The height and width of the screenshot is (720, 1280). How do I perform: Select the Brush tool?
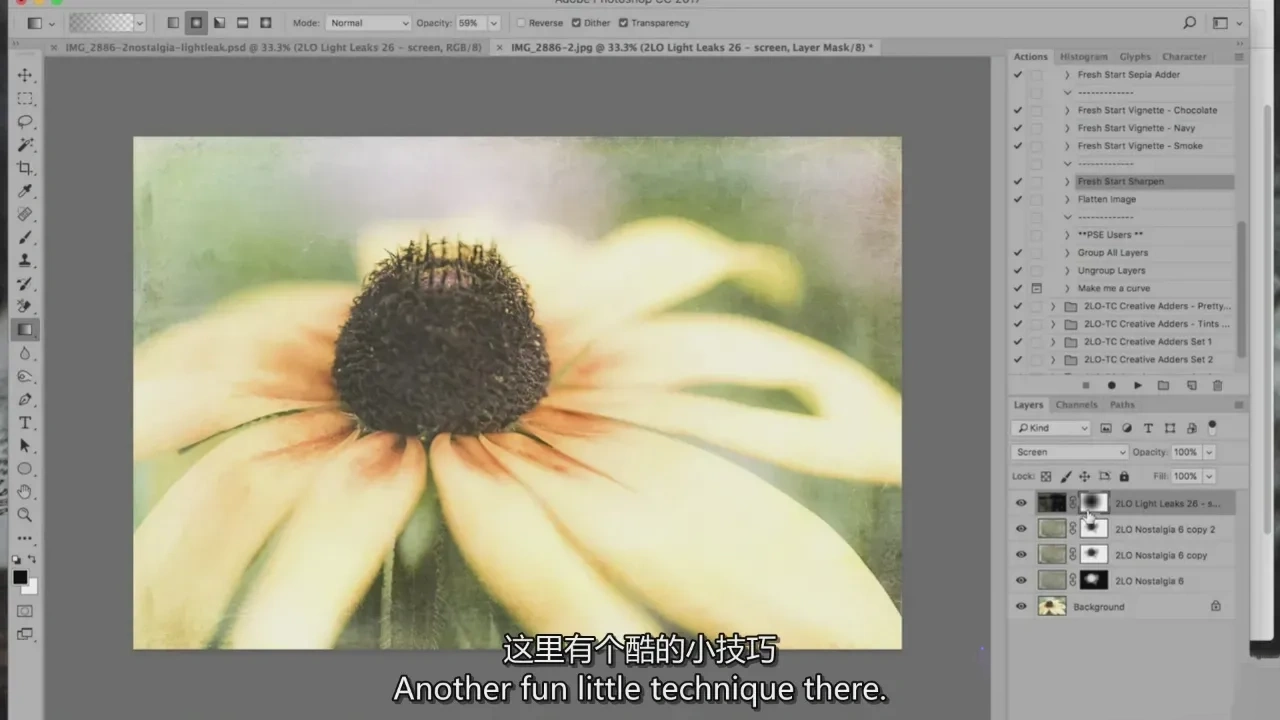[25, 237]
